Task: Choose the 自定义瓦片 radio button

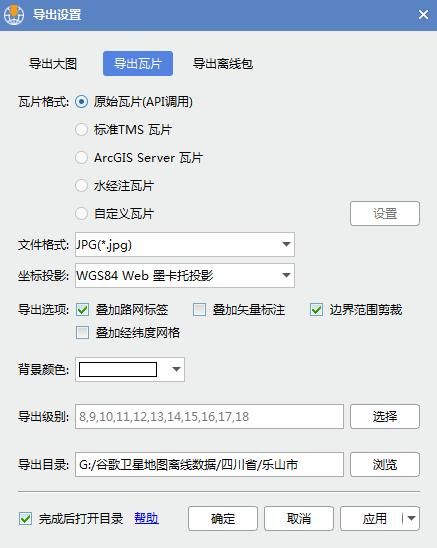Action: [81, 214]
